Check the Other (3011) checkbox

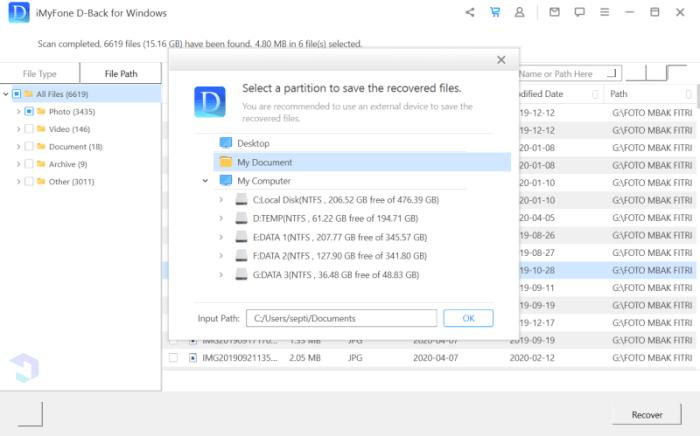coord(29,181)
